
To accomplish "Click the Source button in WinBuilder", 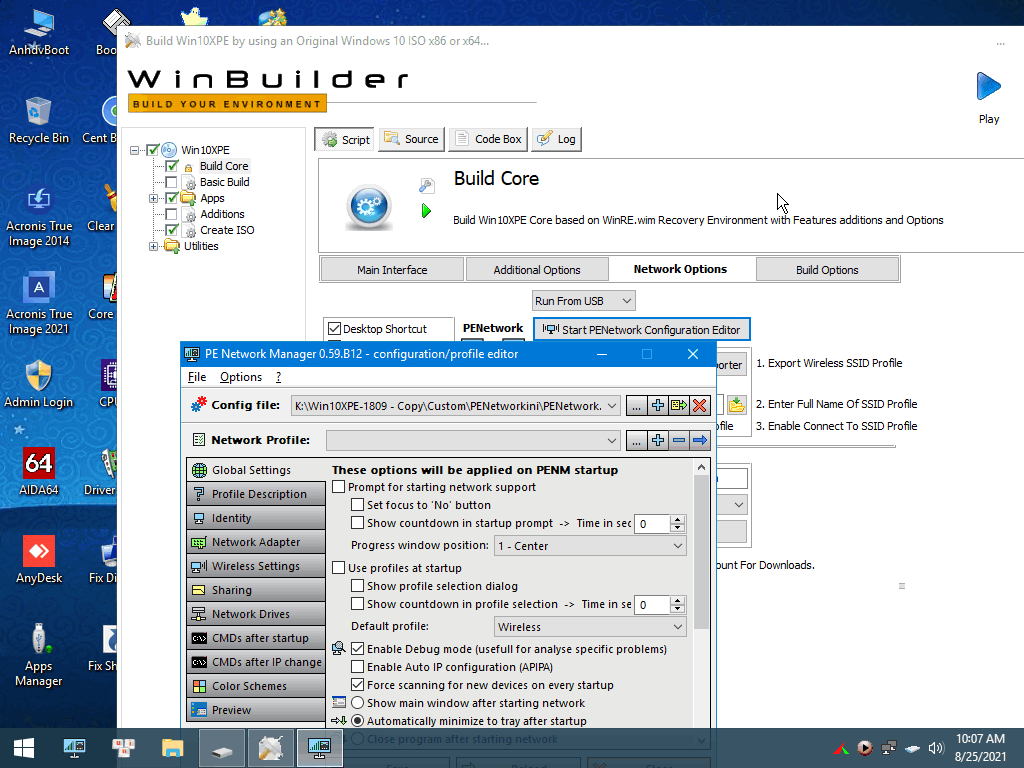I will [411, 139].
